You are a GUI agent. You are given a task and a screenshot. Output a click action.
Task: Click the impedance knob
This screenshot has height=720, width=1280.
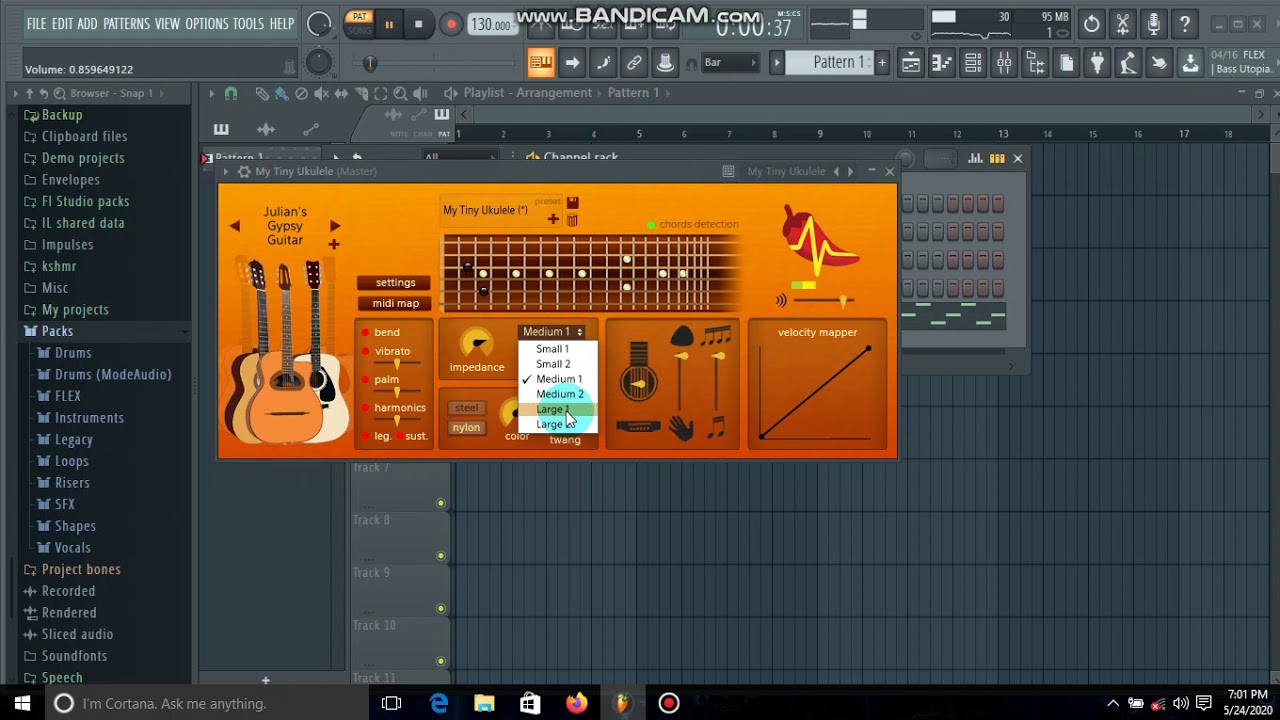[x=477, y=343]
